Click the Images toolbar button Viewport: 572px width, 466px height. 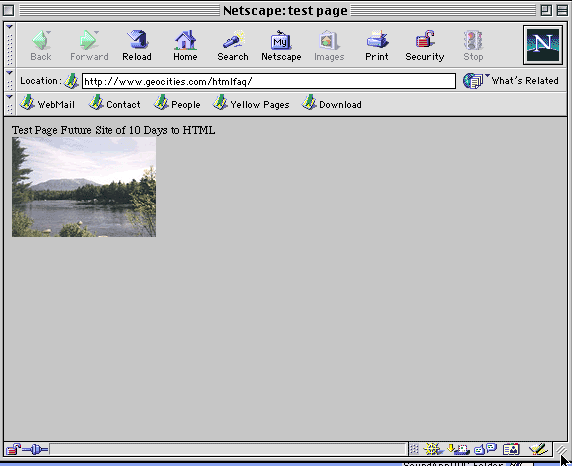[x=329, y=46]
